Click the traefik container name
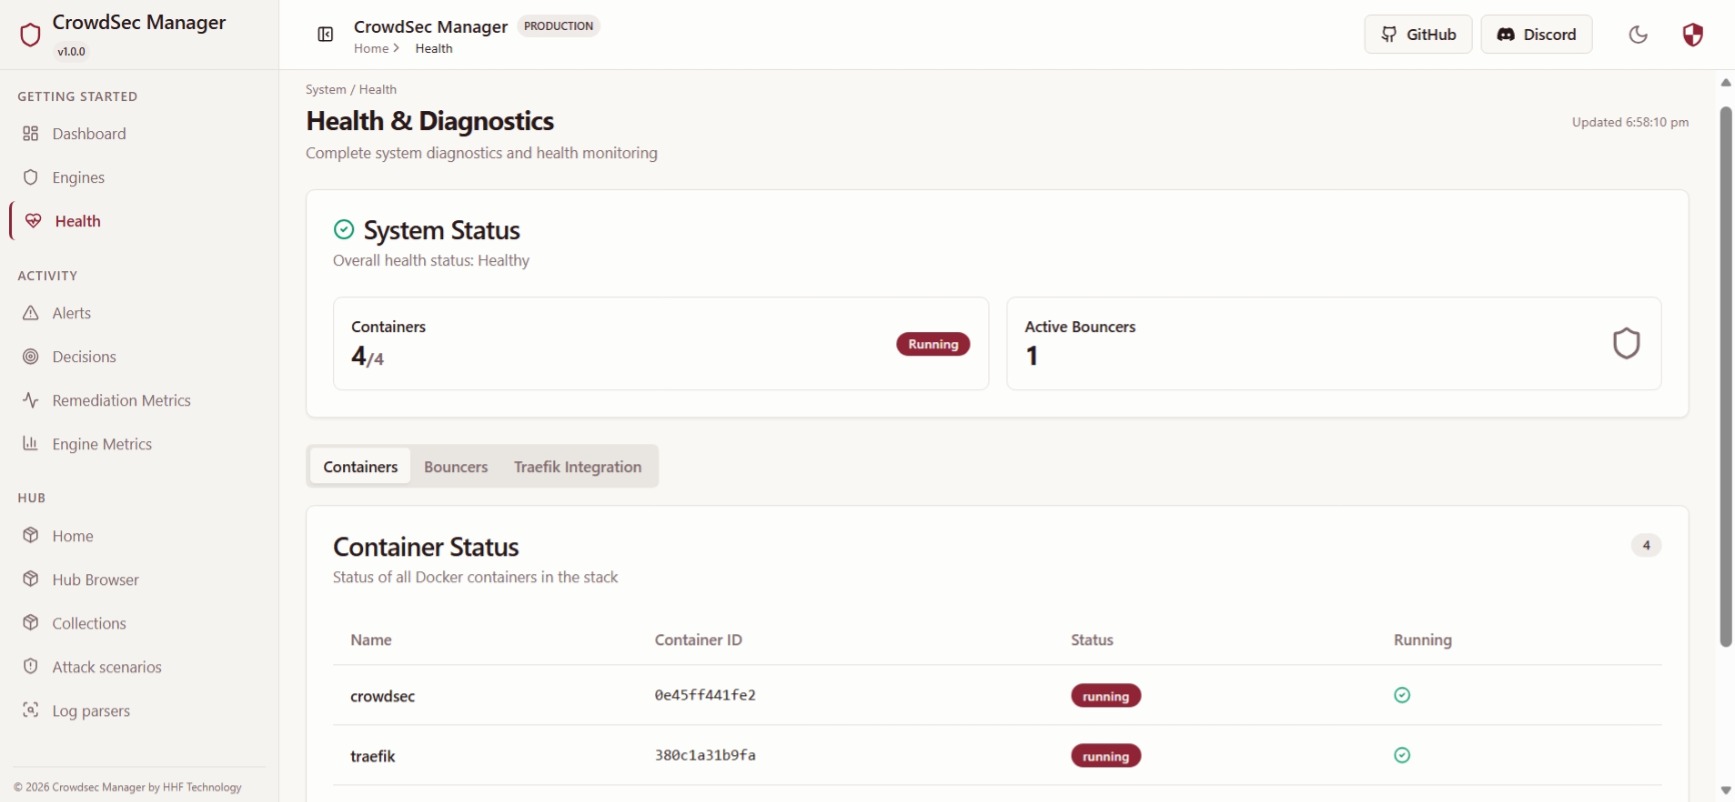 click(373, 756)
